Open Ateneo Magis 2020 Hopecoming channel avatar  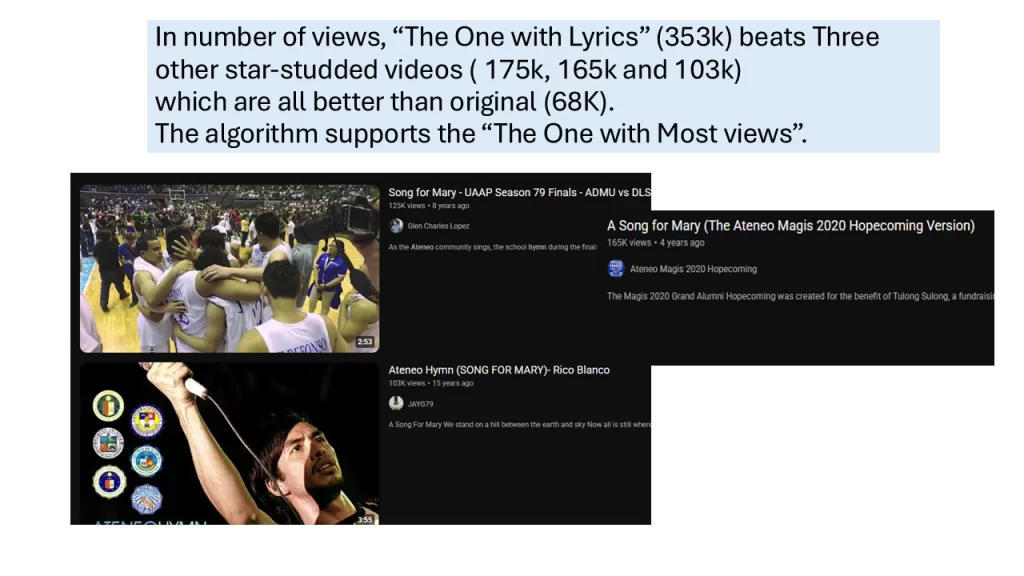pos(616,268)
